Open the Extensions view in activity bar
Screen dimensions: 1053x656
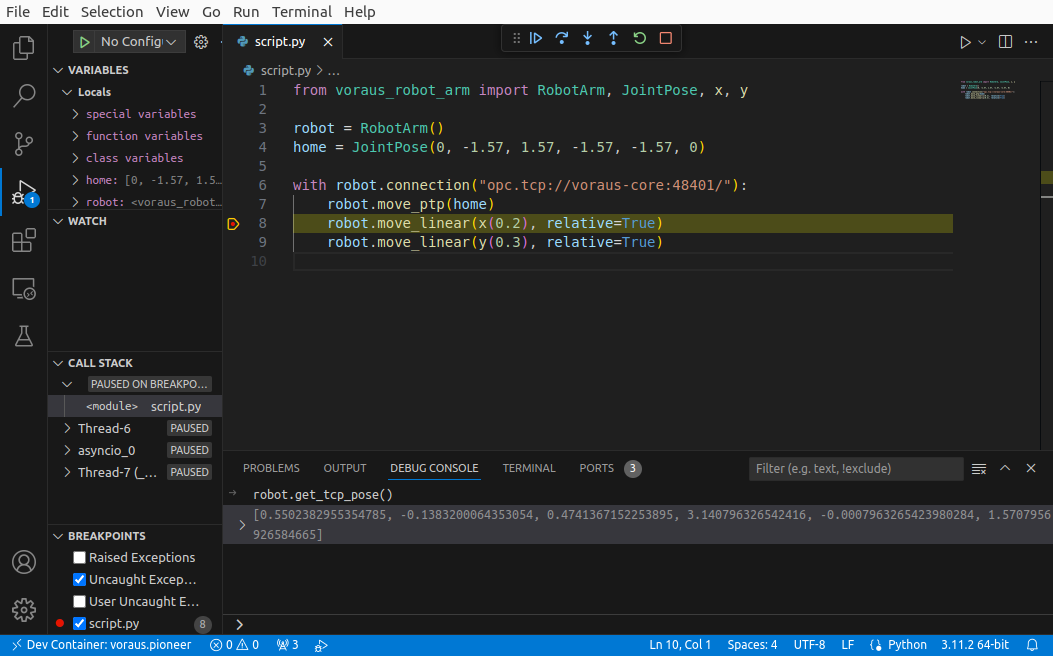pyautogui.click(x=23, y=241)
